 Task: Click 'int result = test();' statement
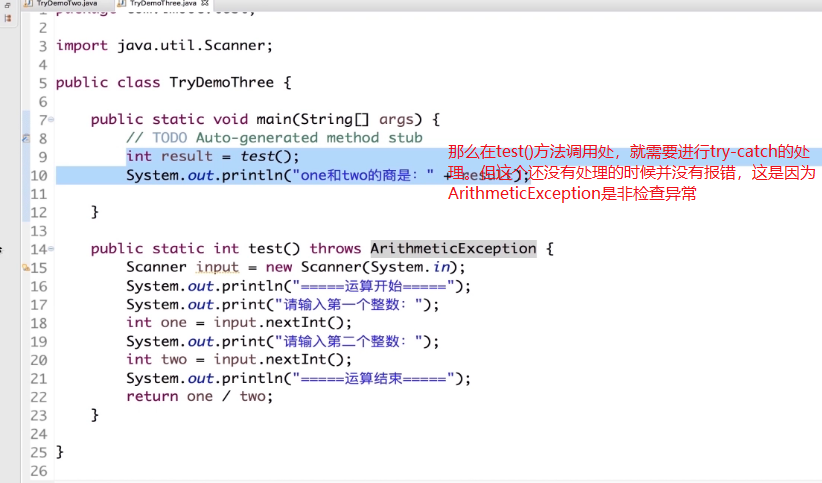pos(213,156)
